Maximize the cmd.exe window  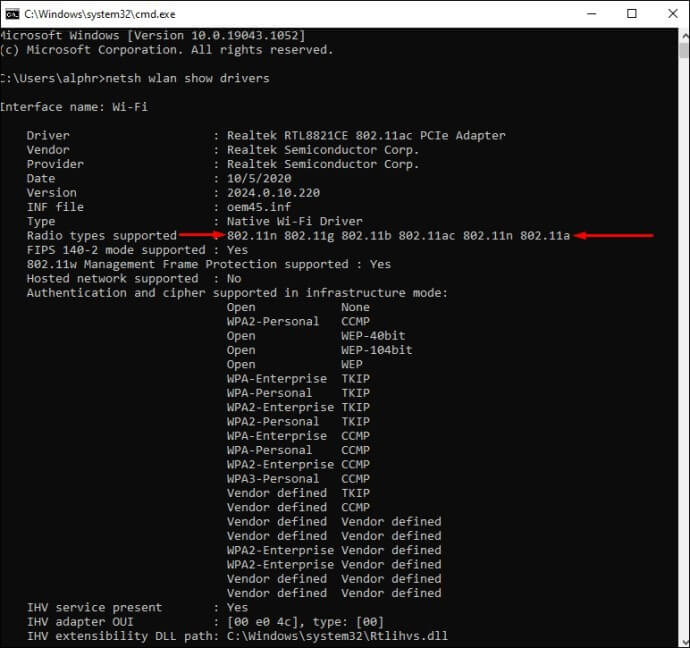click(x=632, y=14)
